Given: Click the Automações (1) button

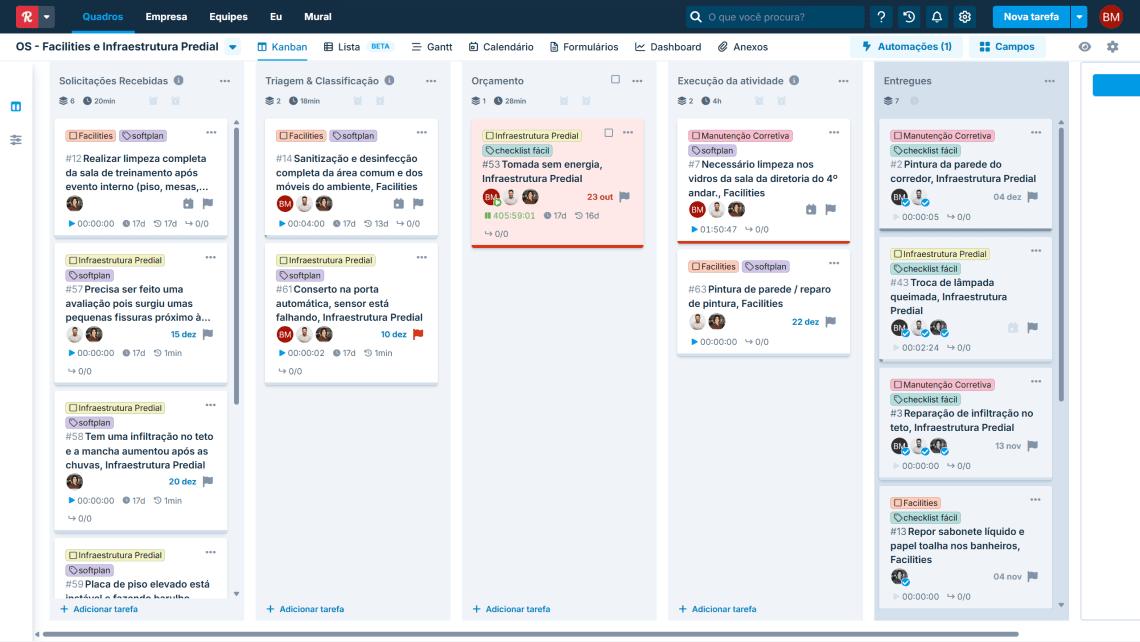Looking at the screenshot, I should click(x=906, y=47).
